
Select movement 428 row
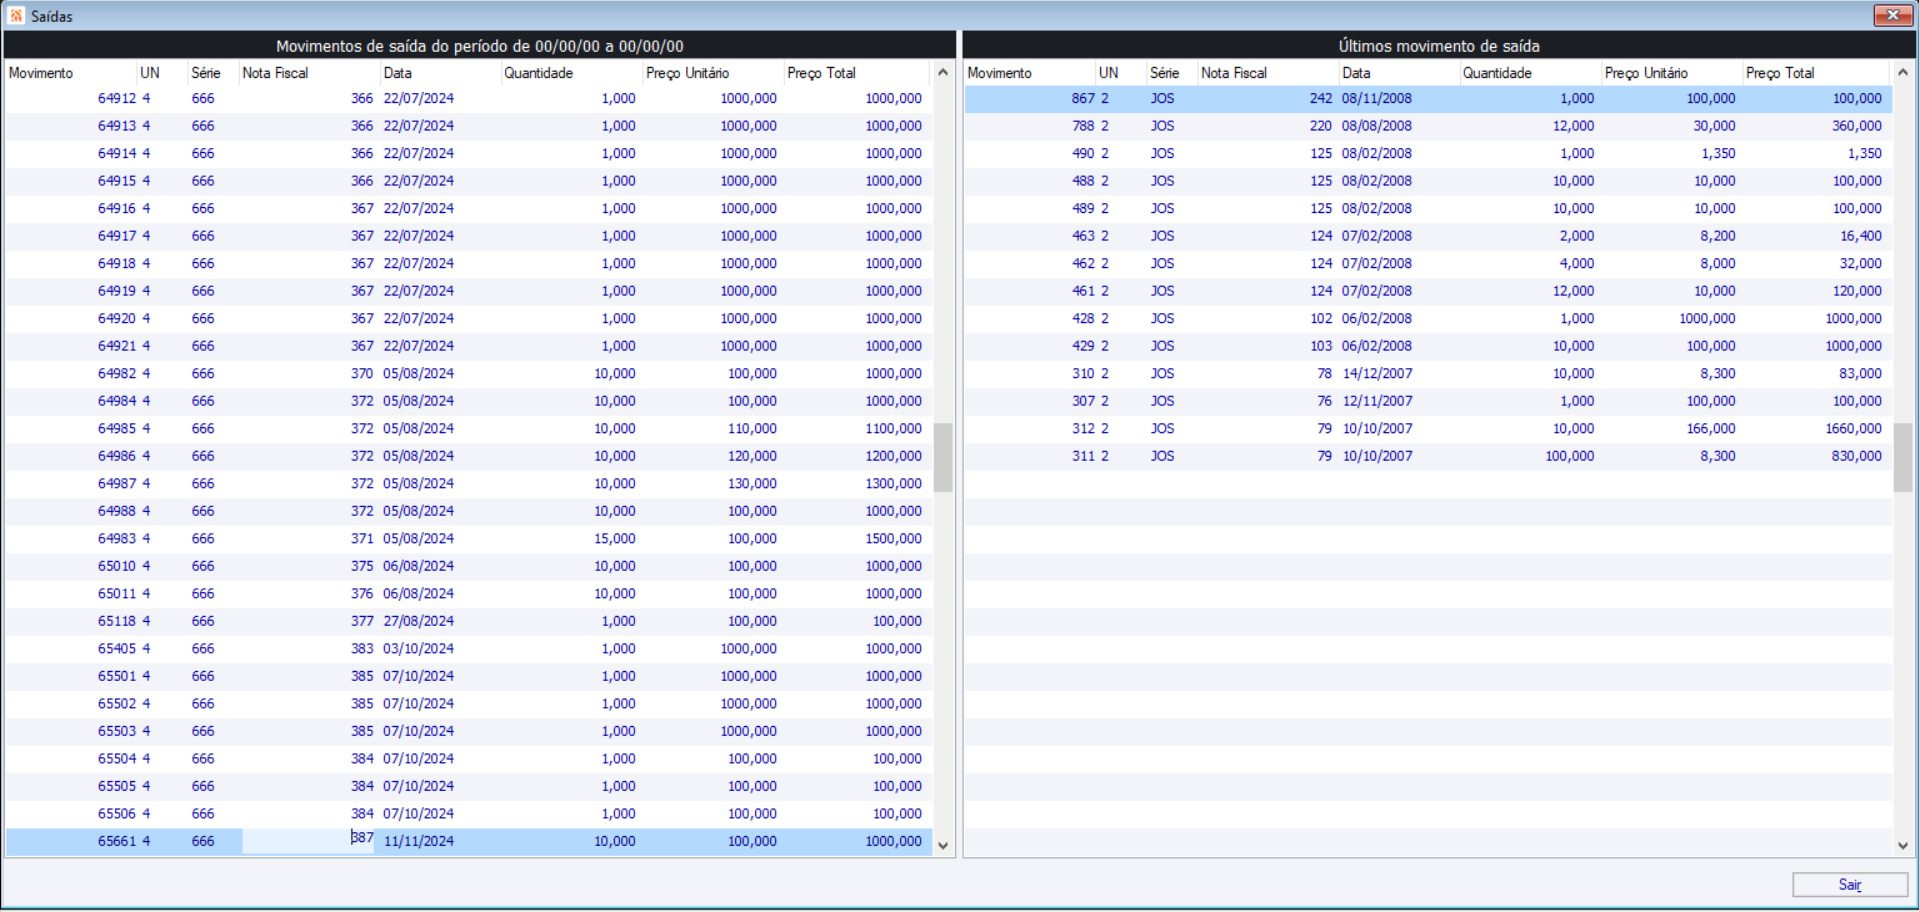coord(1428,319)
